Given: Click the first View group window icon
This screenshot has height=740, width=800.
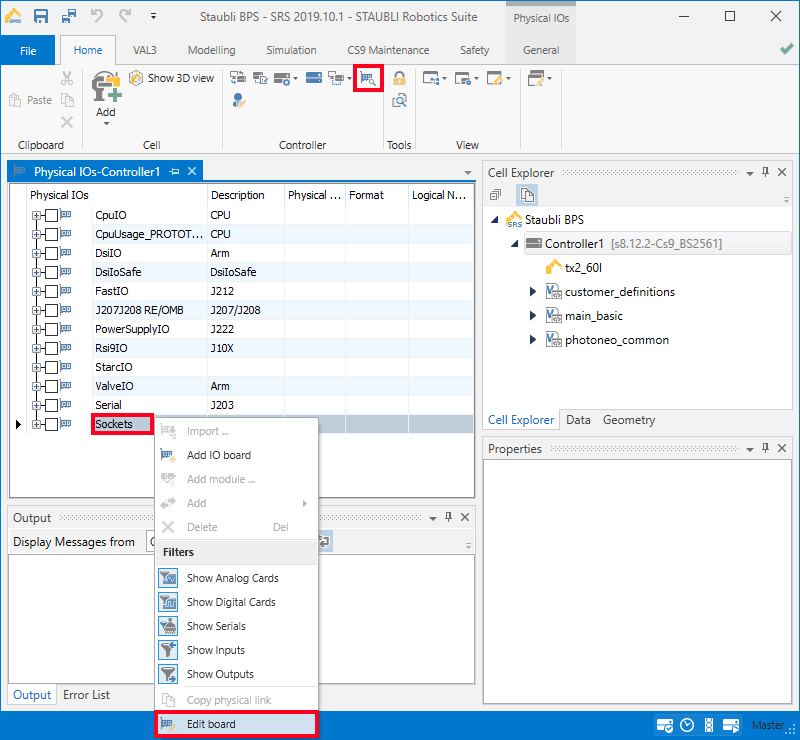Looking at the screenshot, I should coord(431,78).
